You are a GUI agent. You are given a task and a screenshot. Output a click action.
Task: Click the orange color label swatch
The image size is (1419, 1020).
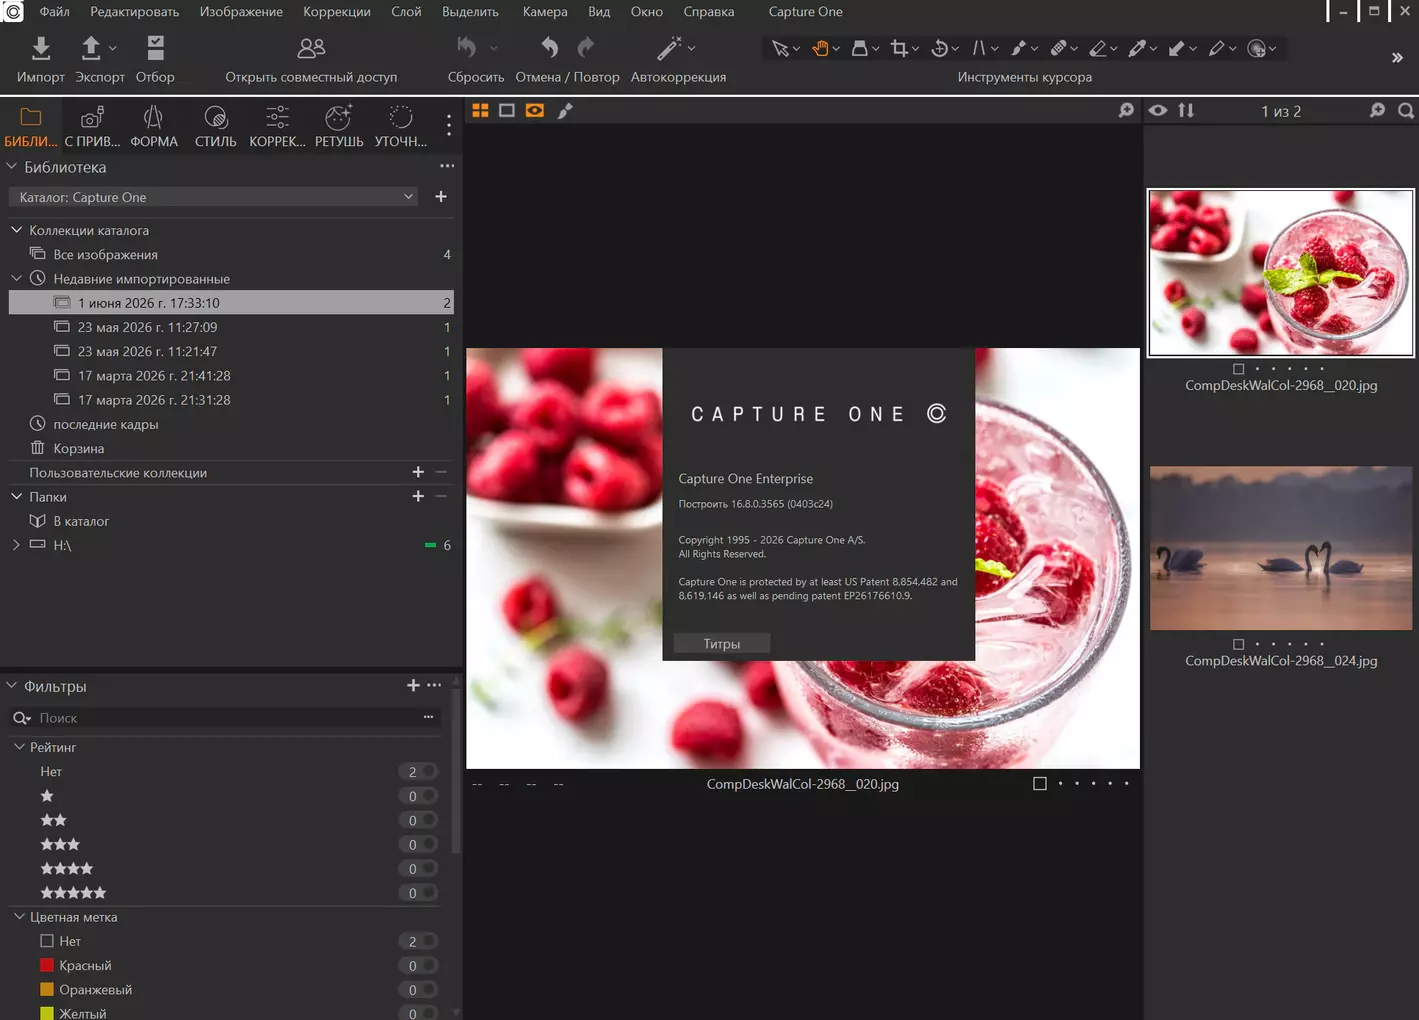pos(47,989)
